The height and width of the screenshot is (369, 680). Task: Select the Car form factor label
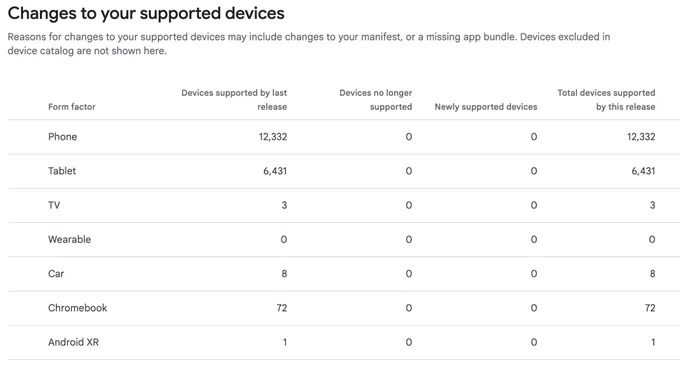(56, 274)
